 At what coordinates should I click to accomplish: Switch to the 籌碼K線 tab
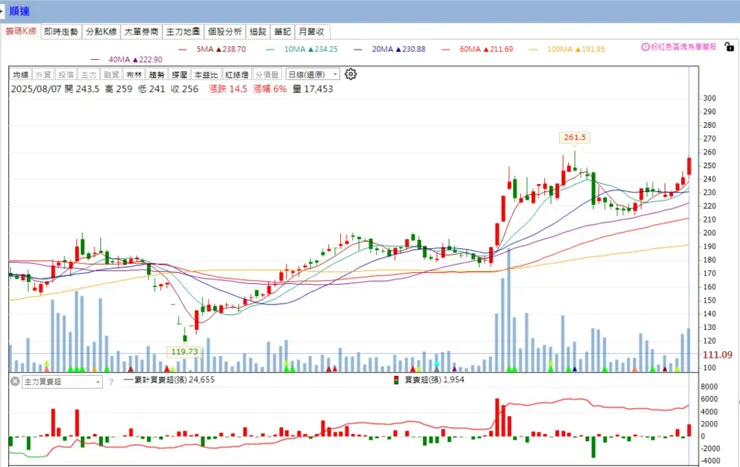pyautogui.click(x=21, y=31)
